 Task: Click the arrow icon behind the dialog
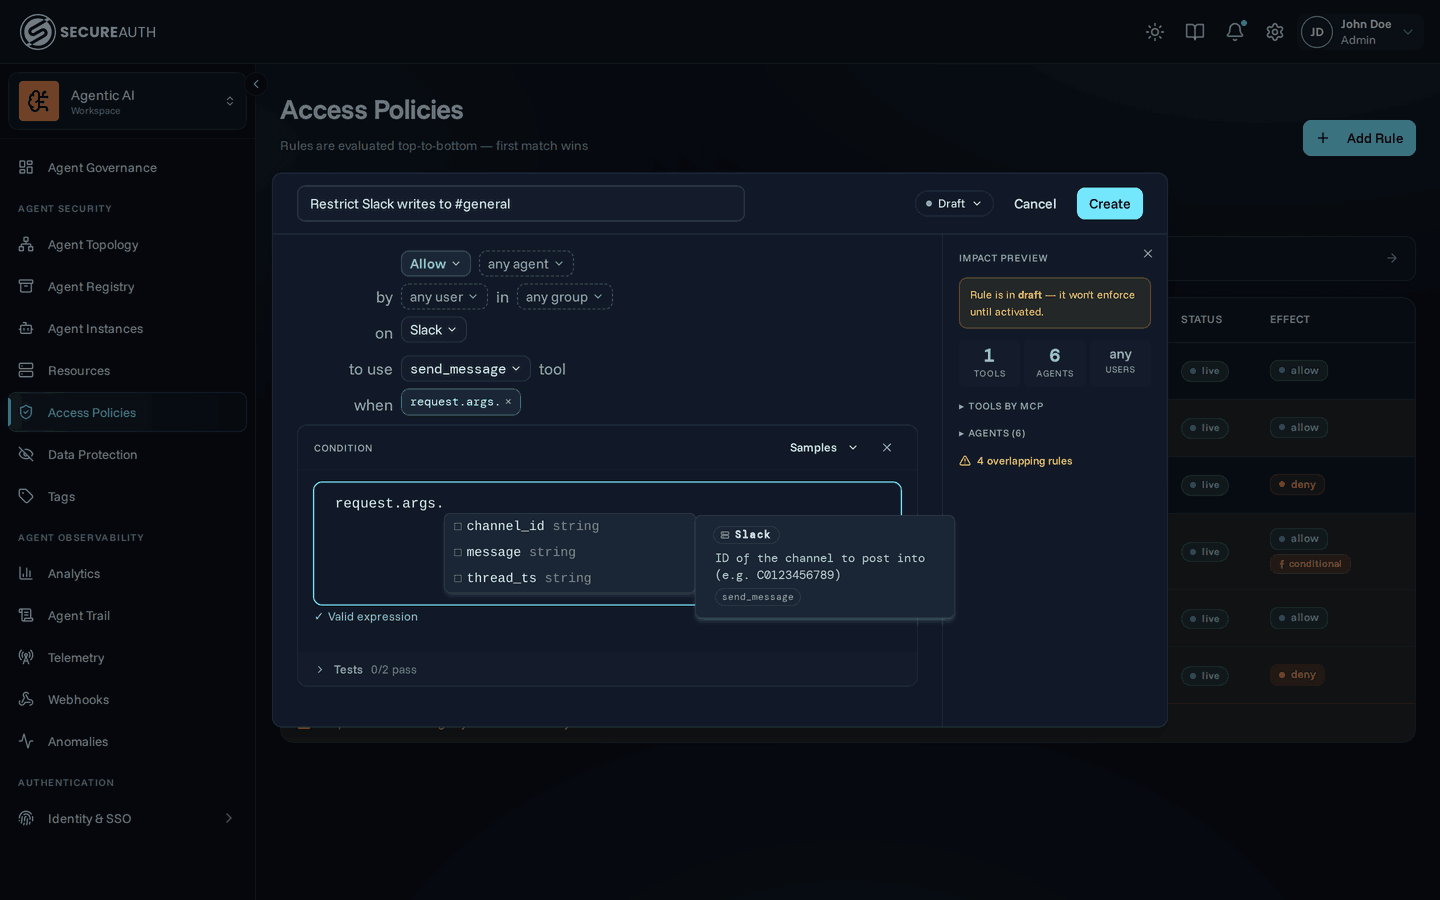point(1392,258)
